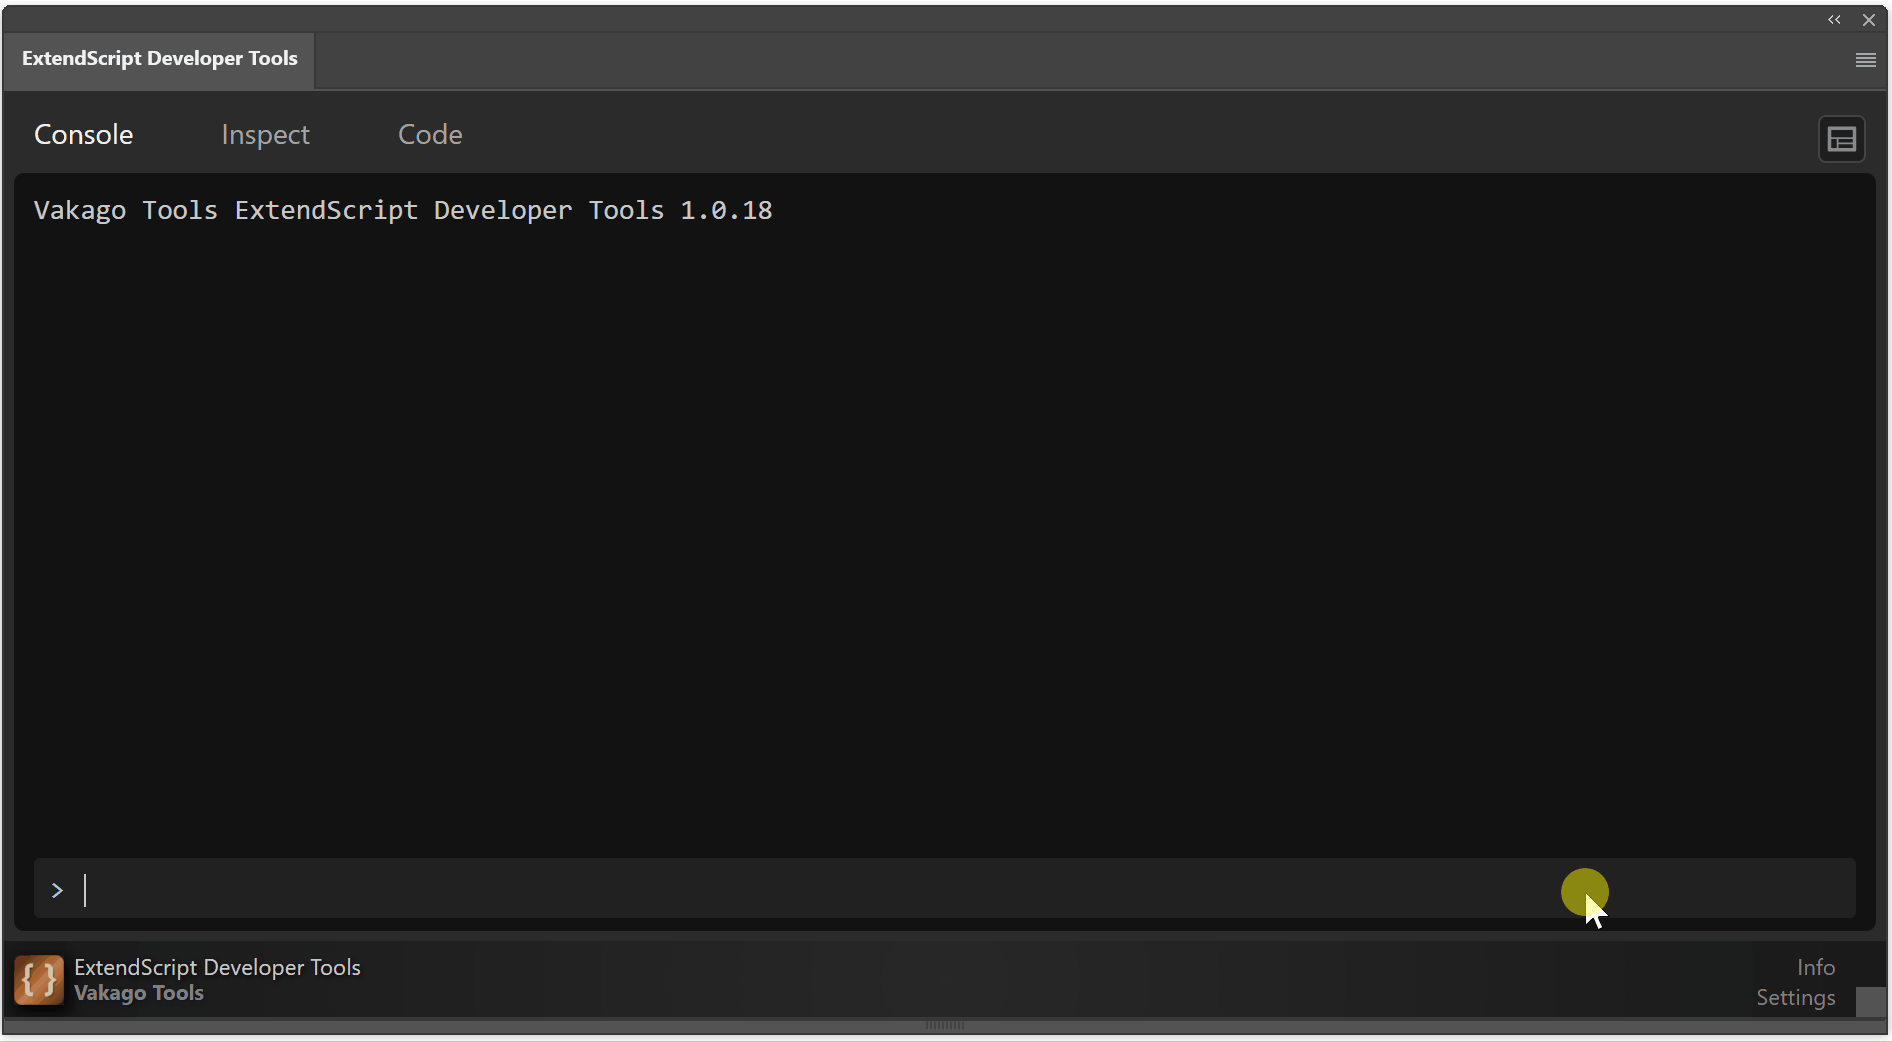Click the console prompt arrow
This screenshot has width=1892, height=1042.
click(x=57, y=890)
